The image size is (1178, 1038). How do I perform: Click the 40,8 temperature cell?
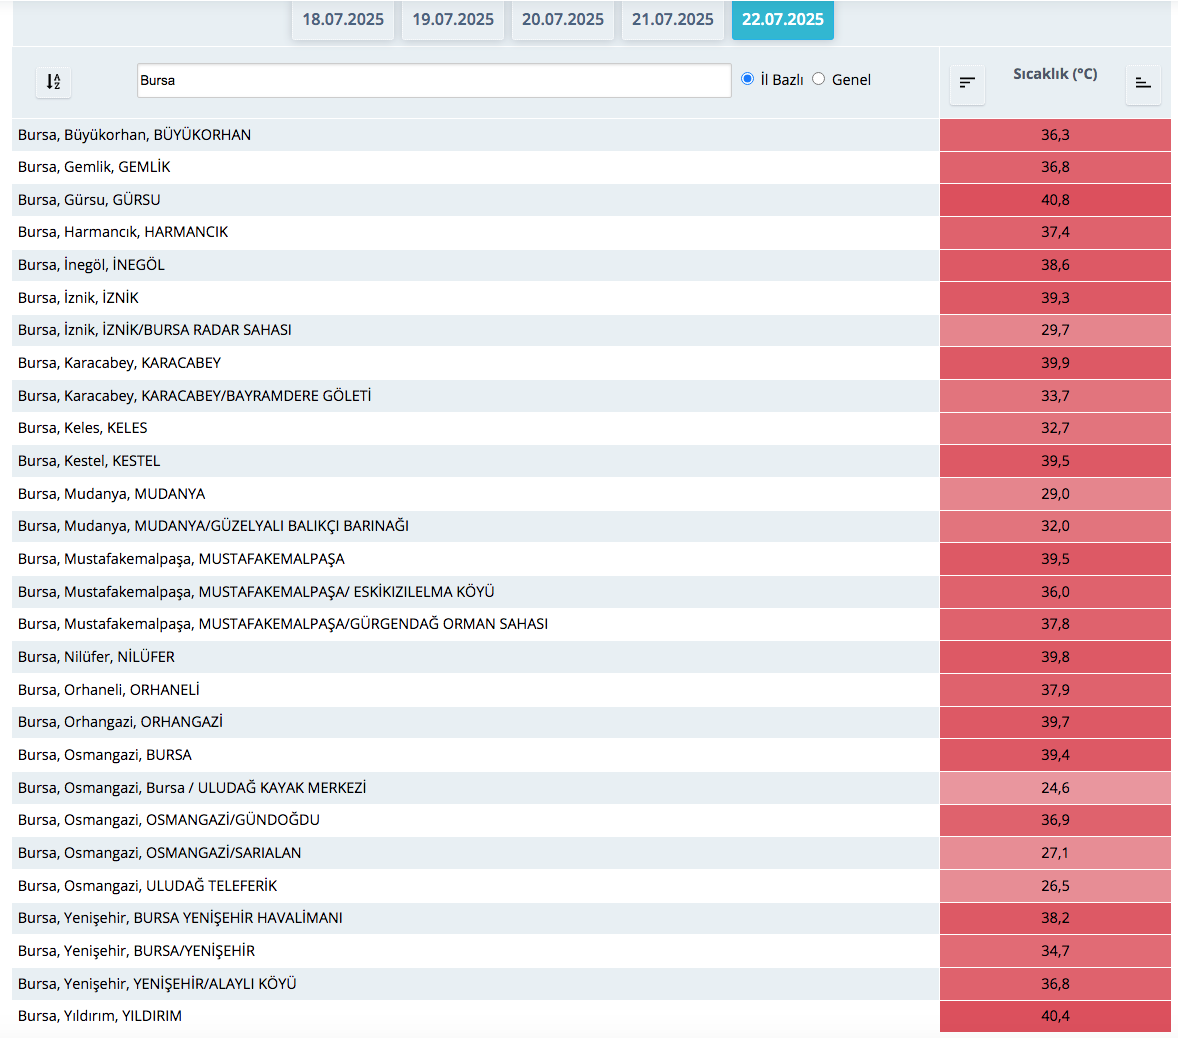pos(1055,200)
